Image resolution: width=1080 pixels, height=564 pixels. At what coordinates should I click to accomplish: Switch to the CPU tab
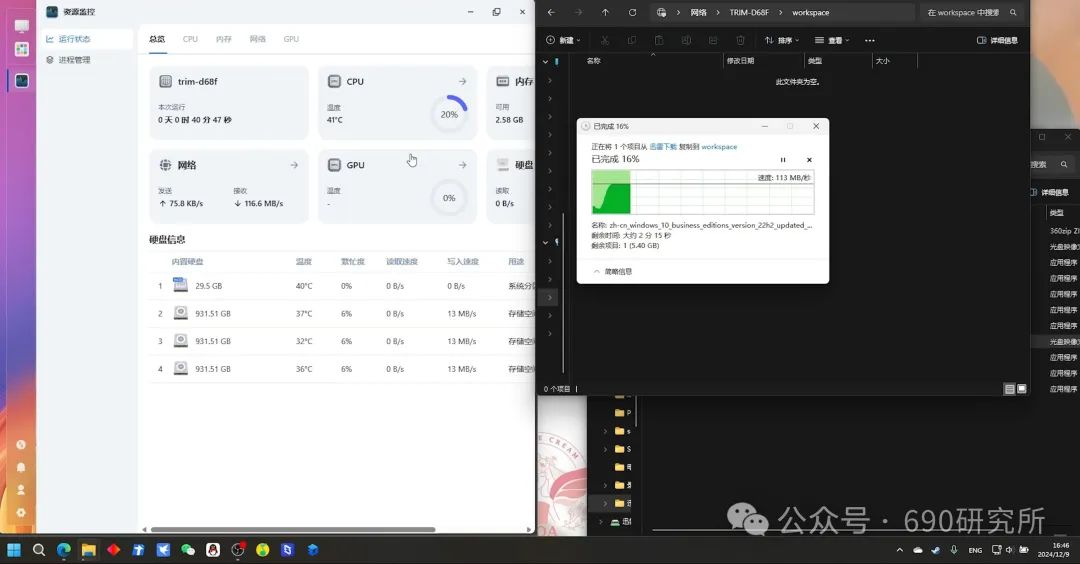(190, 39)
